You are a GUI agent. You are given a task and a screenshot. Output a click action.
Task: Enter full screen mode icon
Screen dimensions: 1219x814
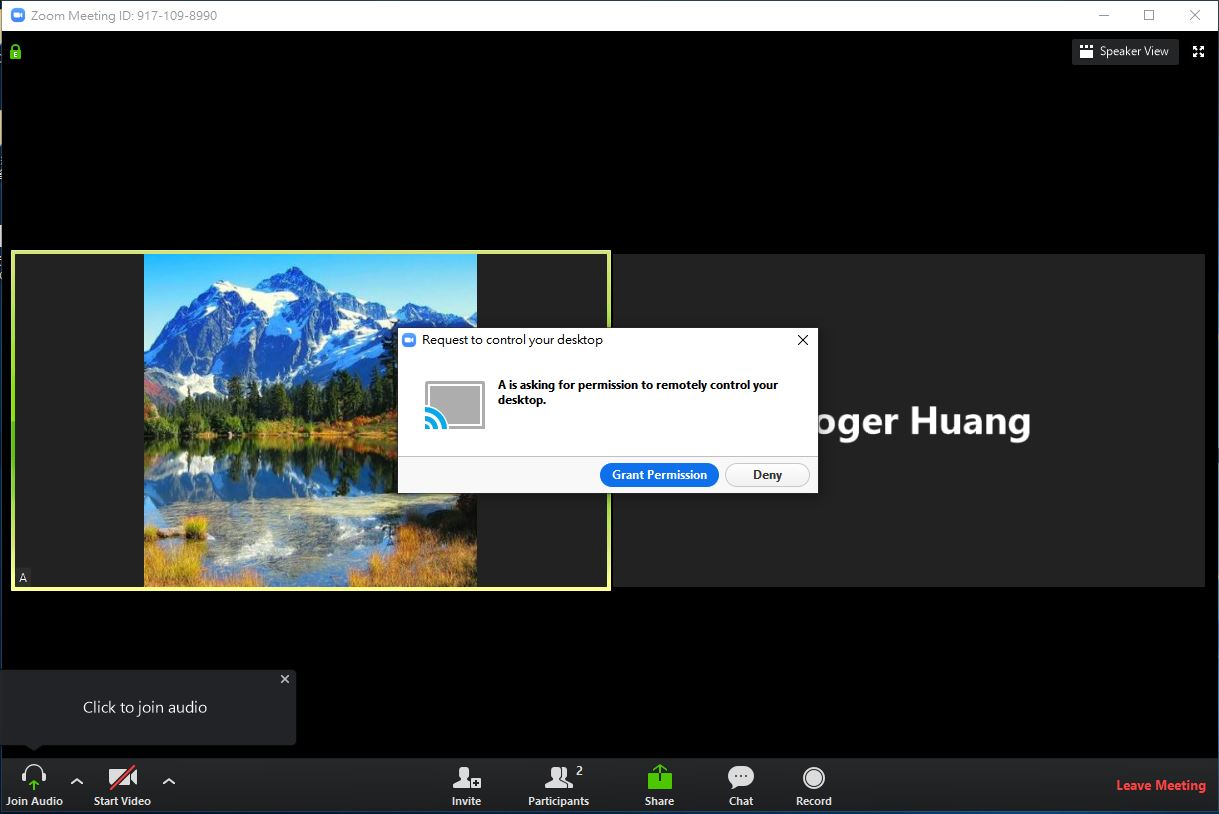pos(1198,51)
